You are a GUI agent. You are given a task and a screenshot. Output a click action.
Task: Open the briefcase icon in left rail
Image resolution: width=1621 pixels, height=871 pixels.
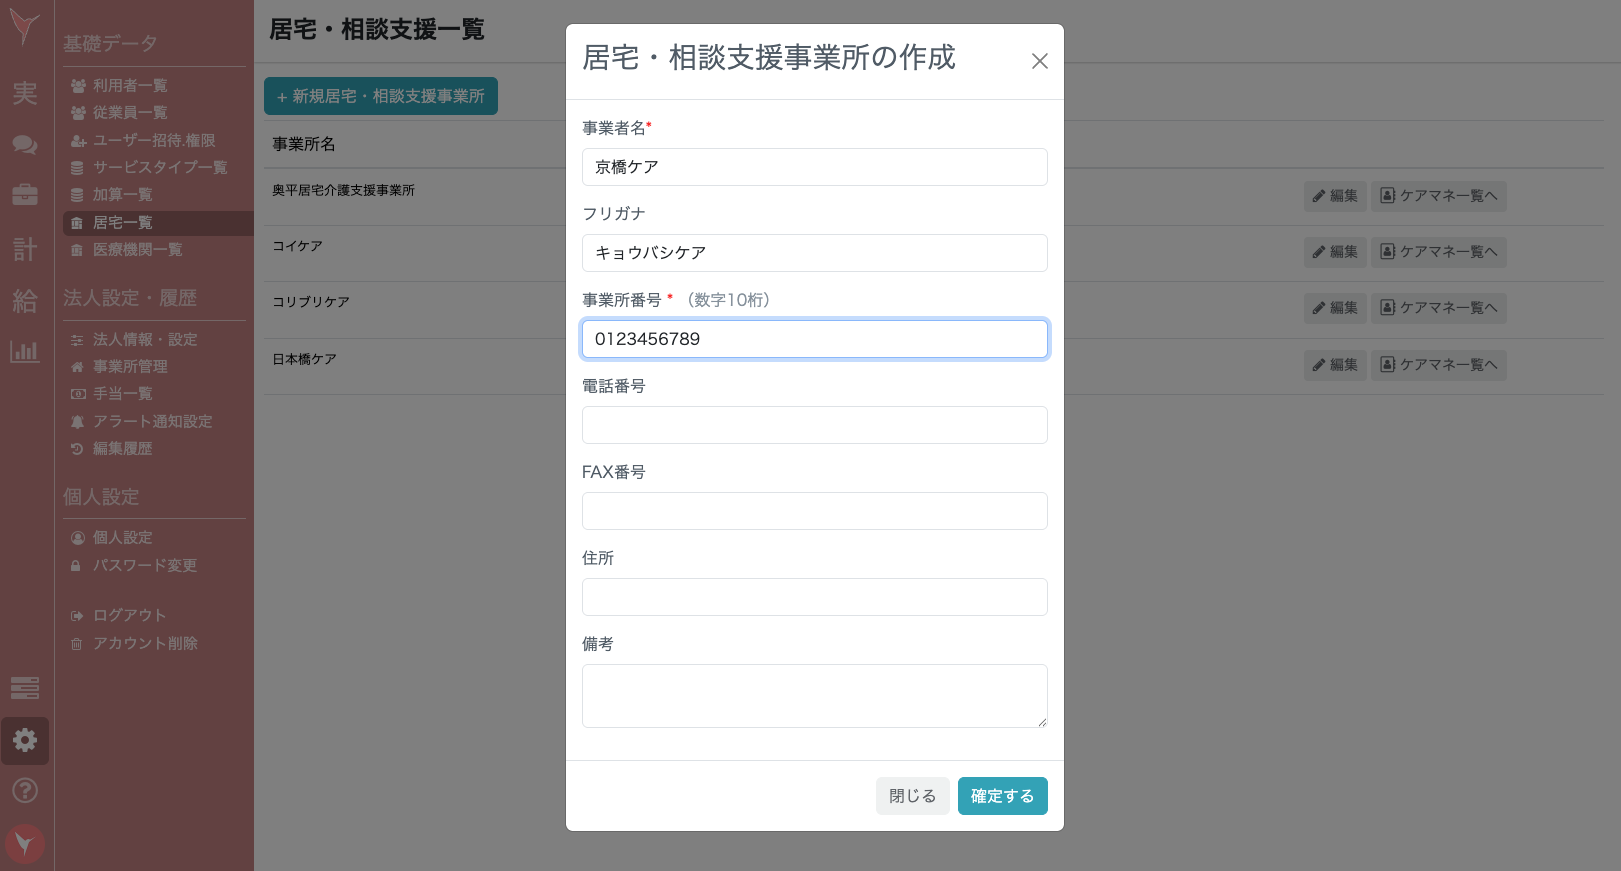25,195
